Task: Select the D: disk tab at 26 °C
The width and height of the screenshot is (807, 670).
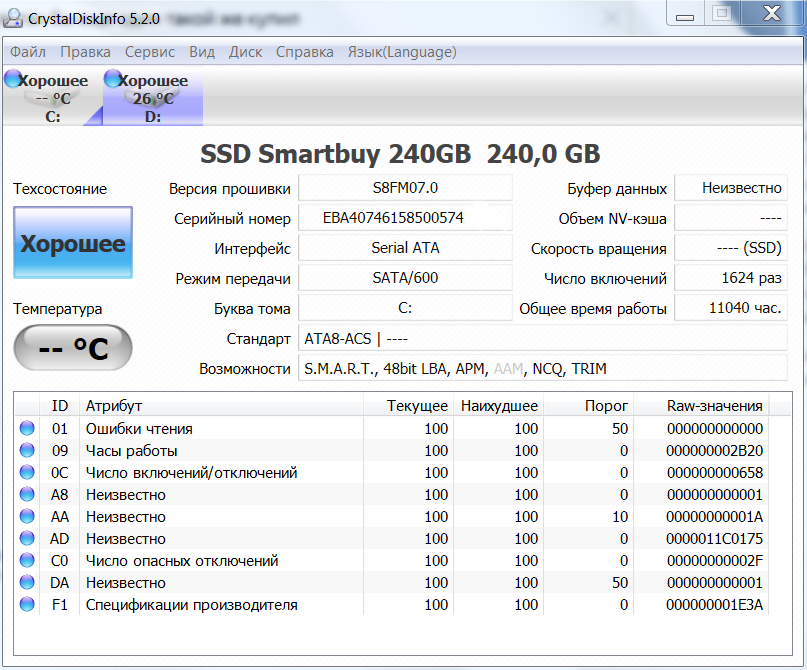Action: coord(153,97)
